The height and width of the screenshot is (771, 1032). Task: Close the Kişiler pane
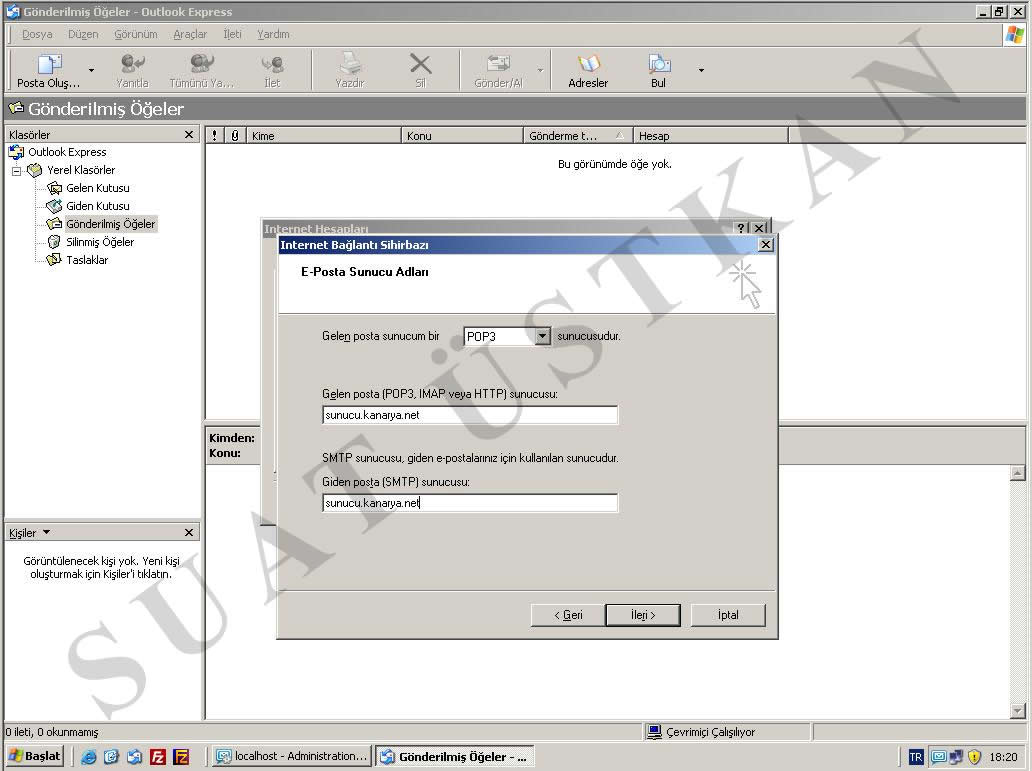click(x=189, y=532)
